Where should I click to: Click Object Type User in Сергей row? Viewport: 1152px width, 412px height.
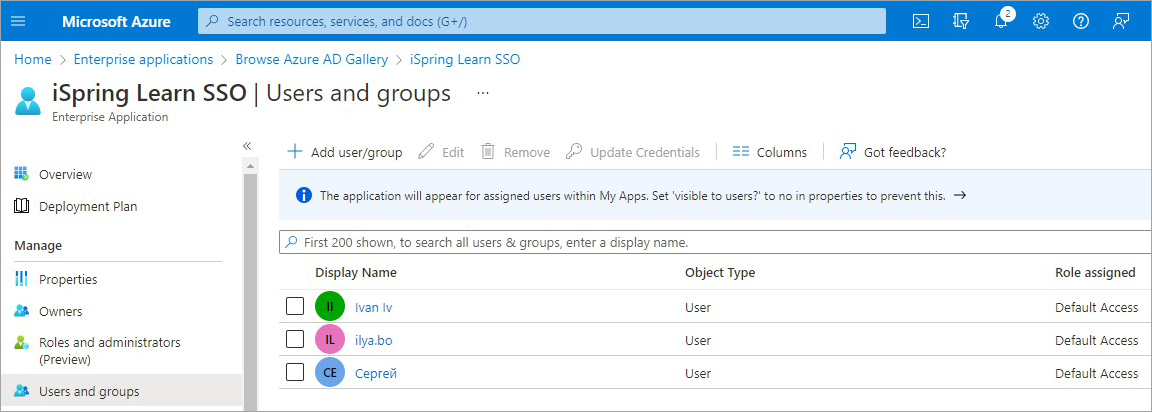(x=698, y=373)
